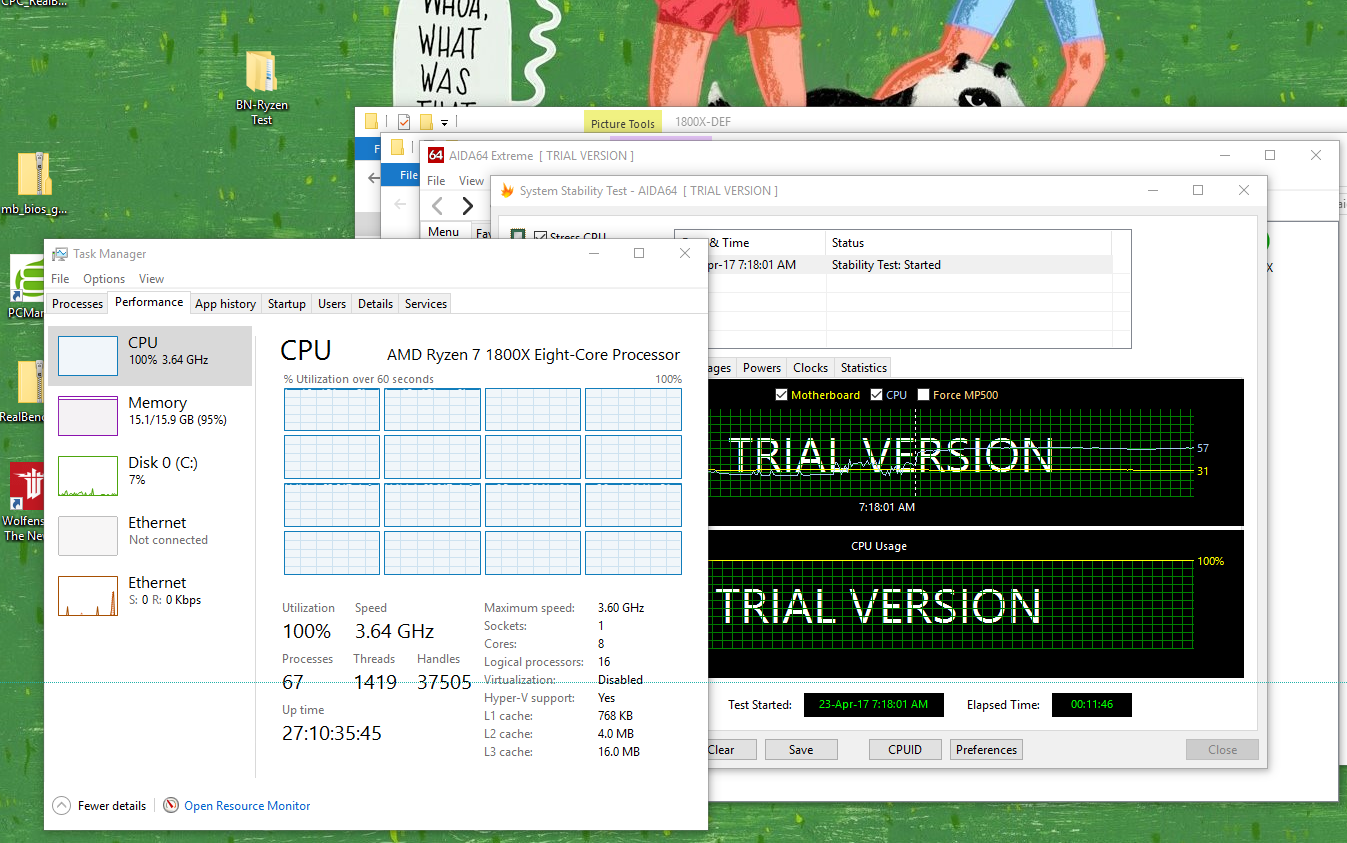The height and width of the screenshot is (843, 1347).
Task: Uncheck the CPU temperature checkbox
Action: click(x=877, y=395)
